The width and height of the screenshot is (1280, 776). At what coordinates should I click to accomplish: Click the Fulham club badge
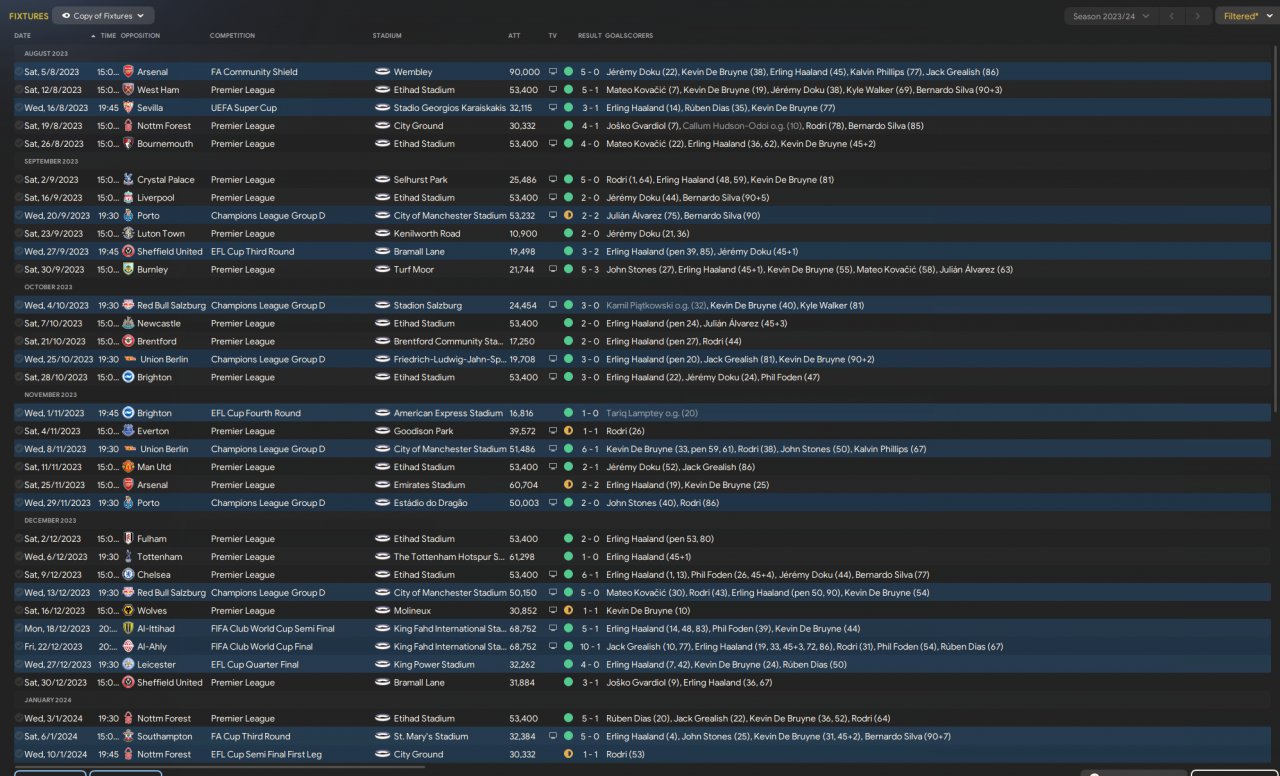[128, 539]
